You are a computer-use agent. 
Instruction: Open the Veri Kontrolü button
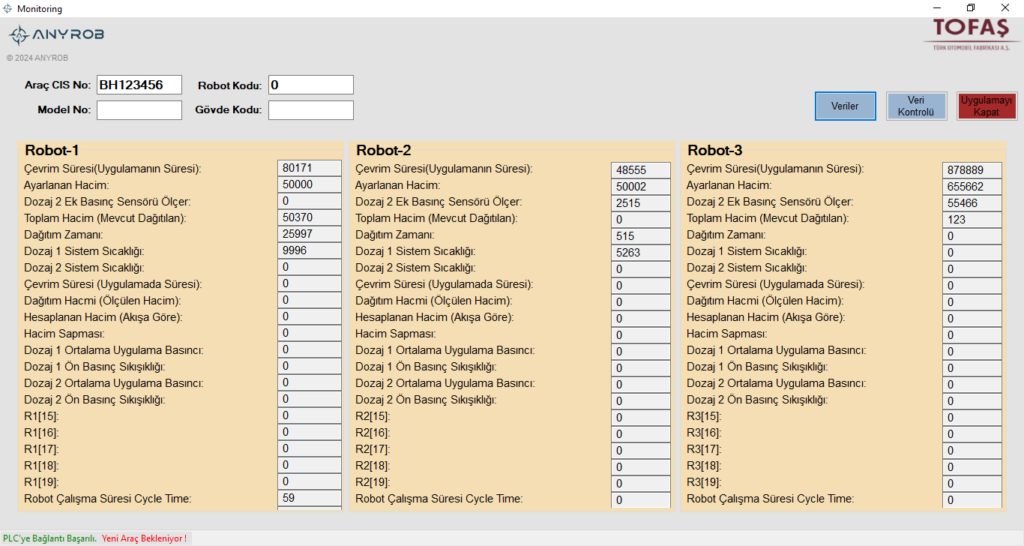(x=916, y=106)
